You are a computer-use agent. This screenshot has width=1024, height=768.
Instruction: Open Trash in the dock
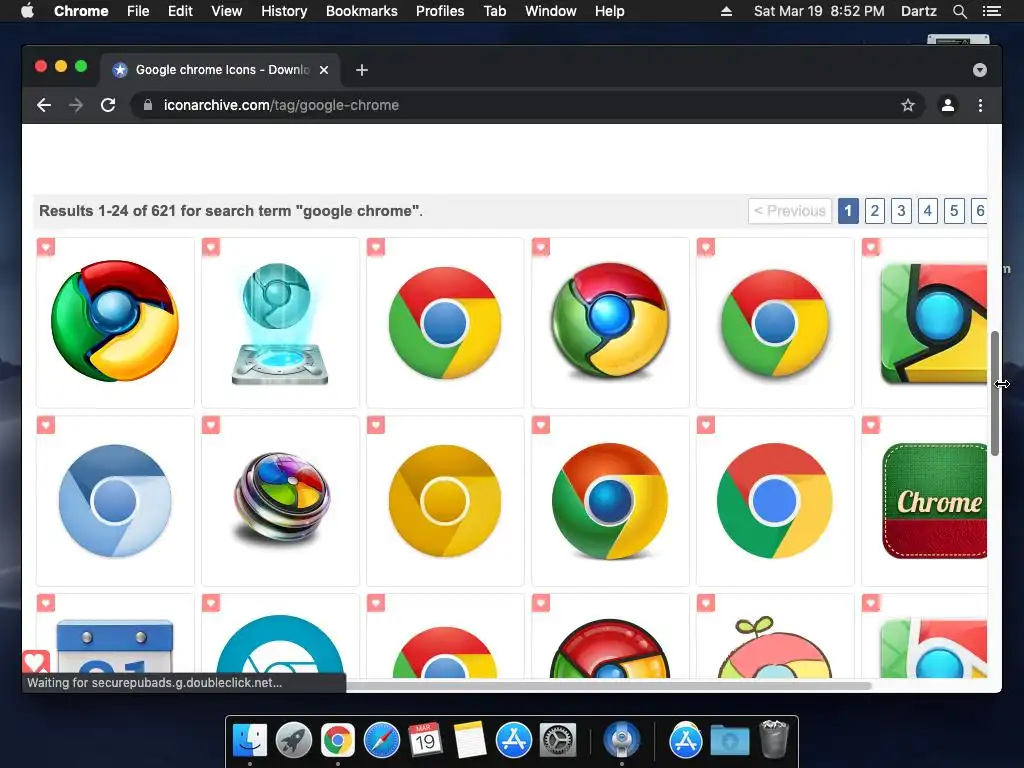(774, 739)
